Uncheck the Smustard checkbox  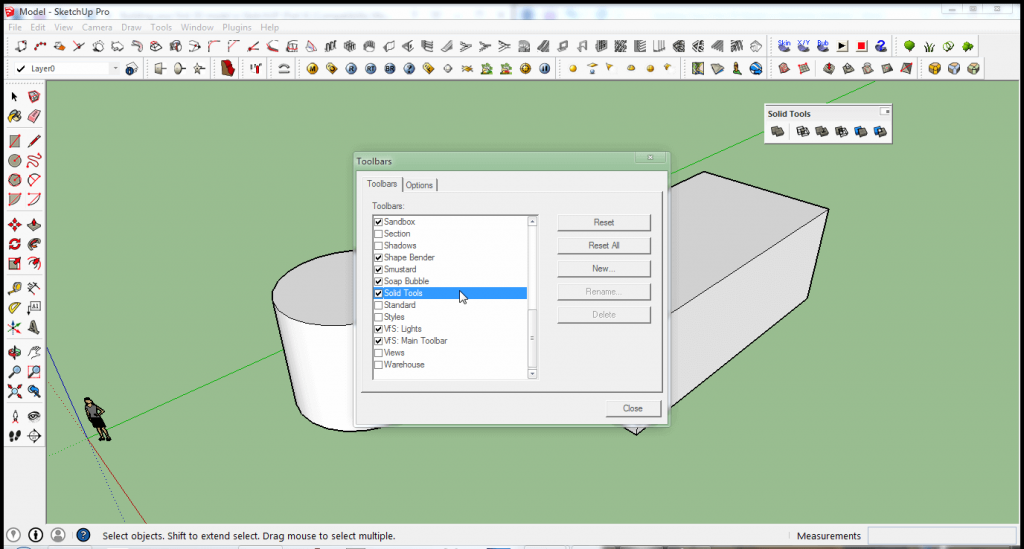[378, 269]
